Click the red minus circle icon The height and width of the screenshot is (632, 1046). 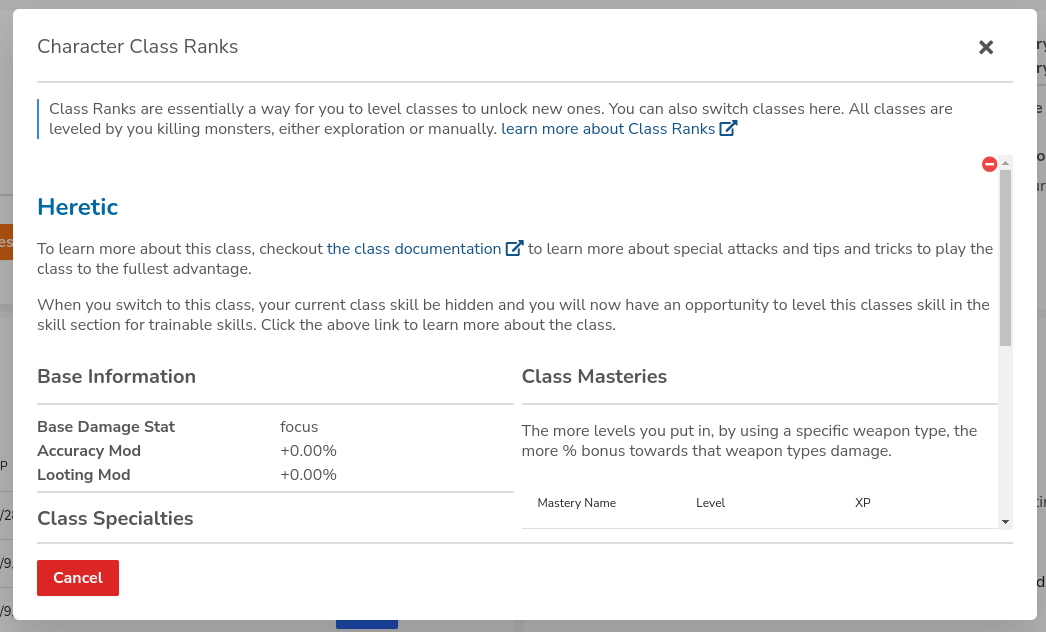(989, 164)
